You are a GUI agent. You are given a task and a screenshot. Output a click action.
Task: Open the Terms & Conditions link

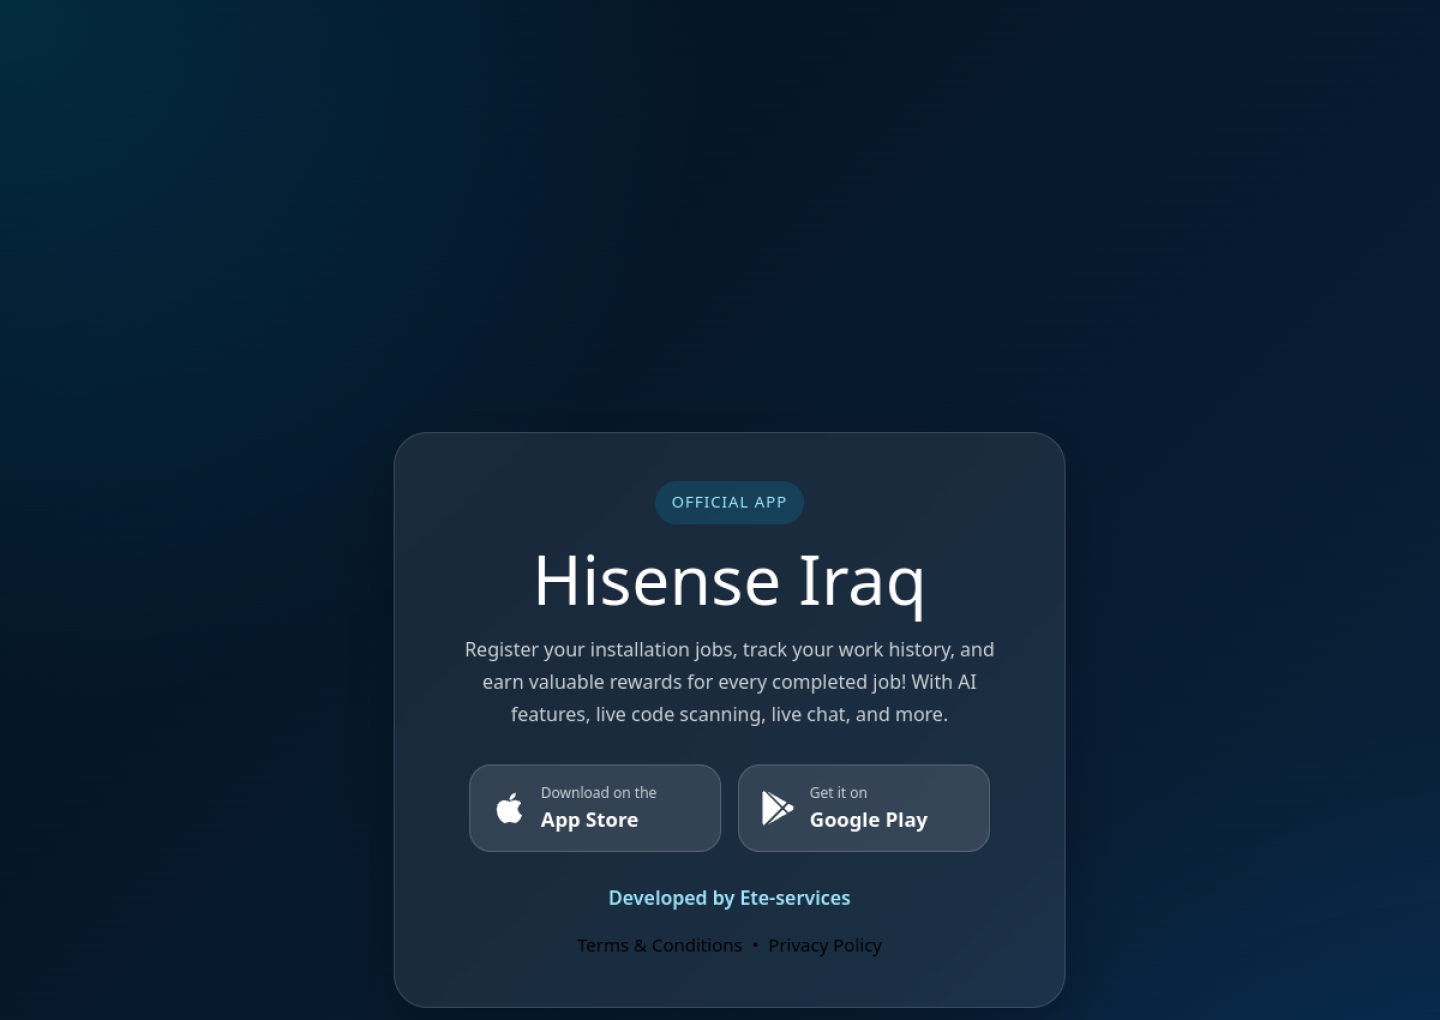coord(659,945)
